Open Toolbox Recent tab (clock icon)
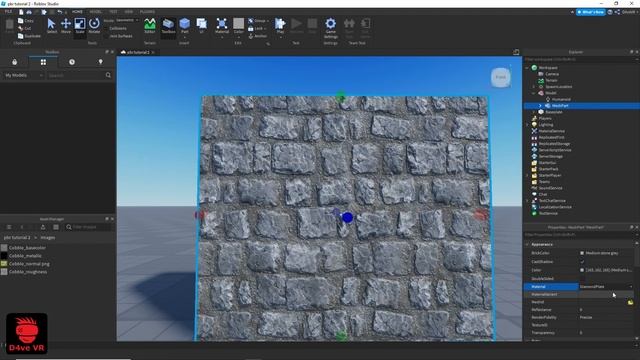The width and height of the screenshot is (640, 360). pyautogui.click(x=72, y=62)
